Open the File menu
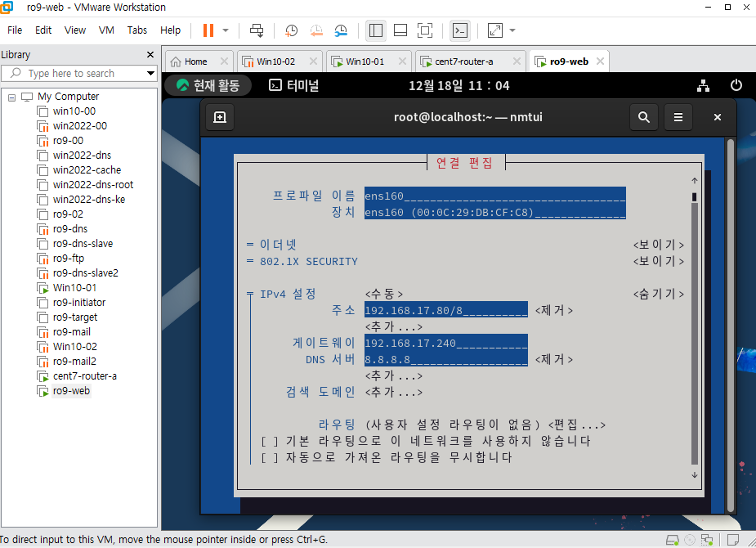The height and width of the screenshot is (548, 756). 14,30
